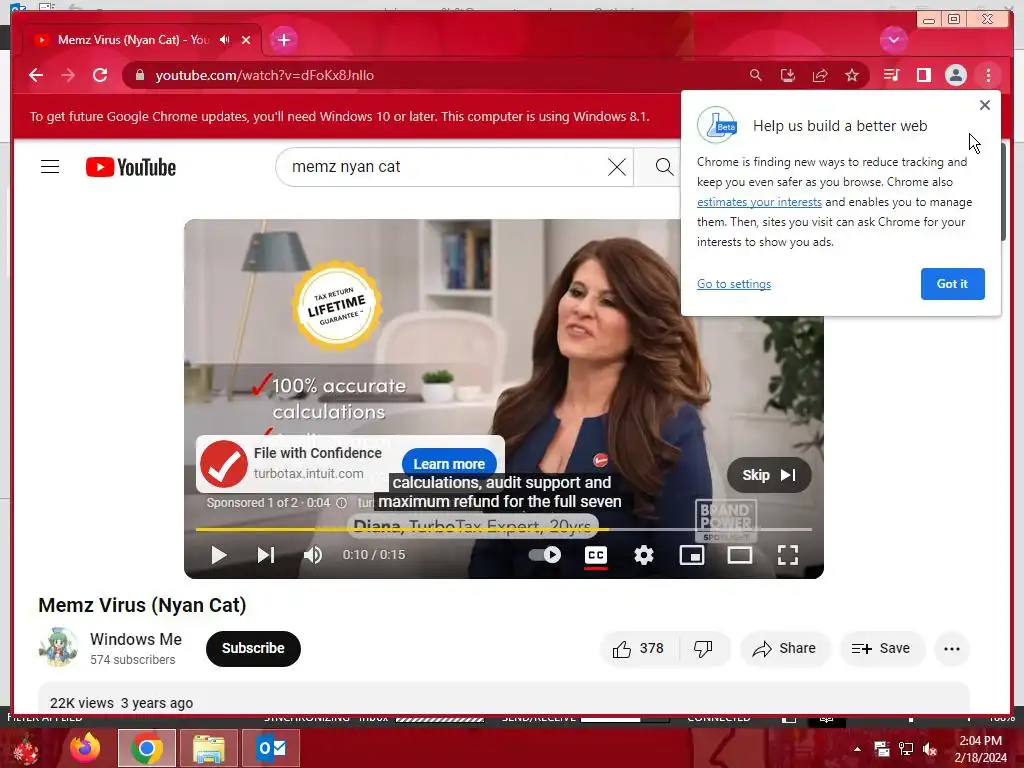Viewport: 1024px width, 768px height.
Task: Save video to playlist
Action: tap(881, 648)
